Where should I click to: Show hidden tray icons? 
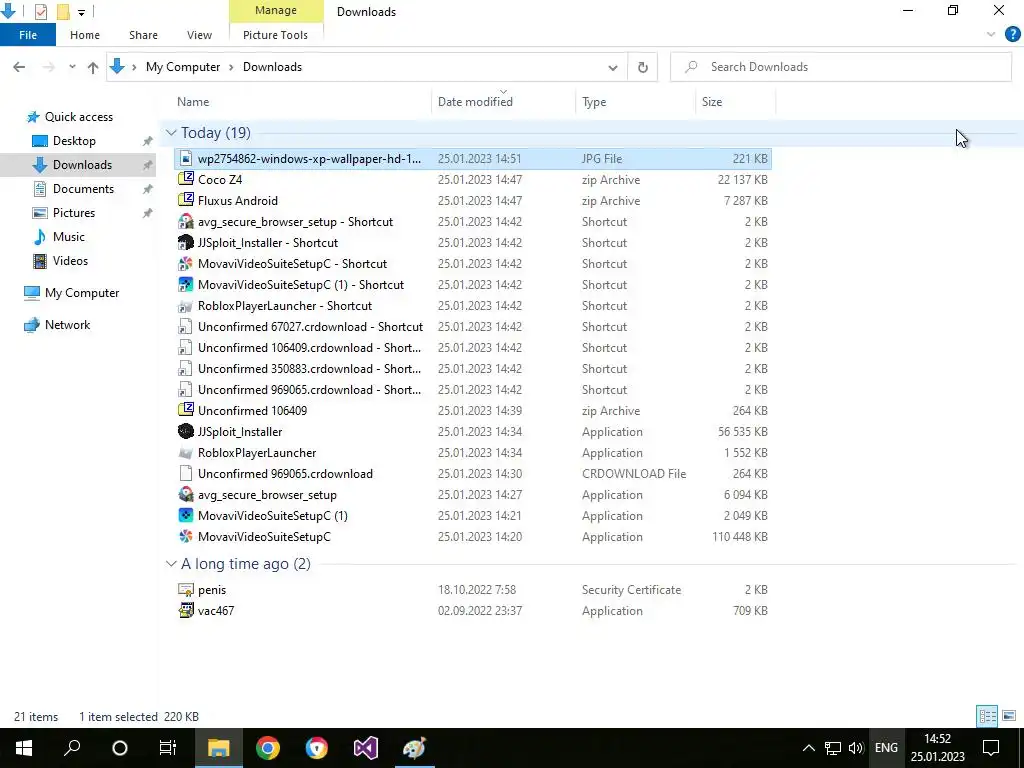808,748
